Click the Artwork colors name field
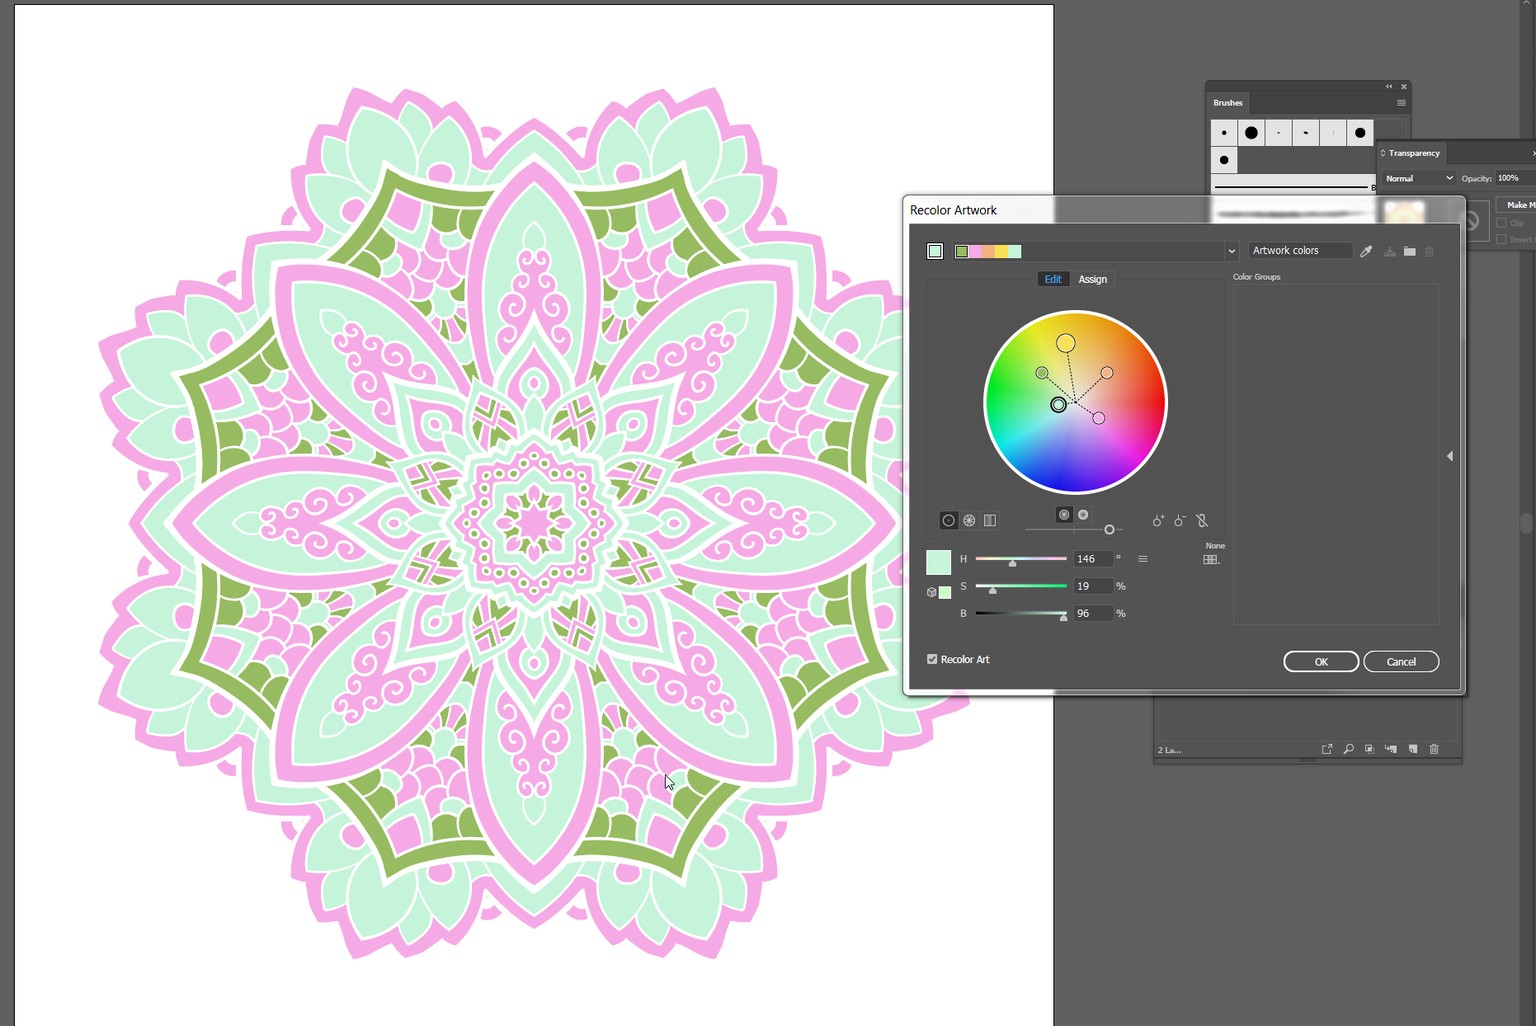The width and height of the screenshot is (1536, 1026). 1300,251
